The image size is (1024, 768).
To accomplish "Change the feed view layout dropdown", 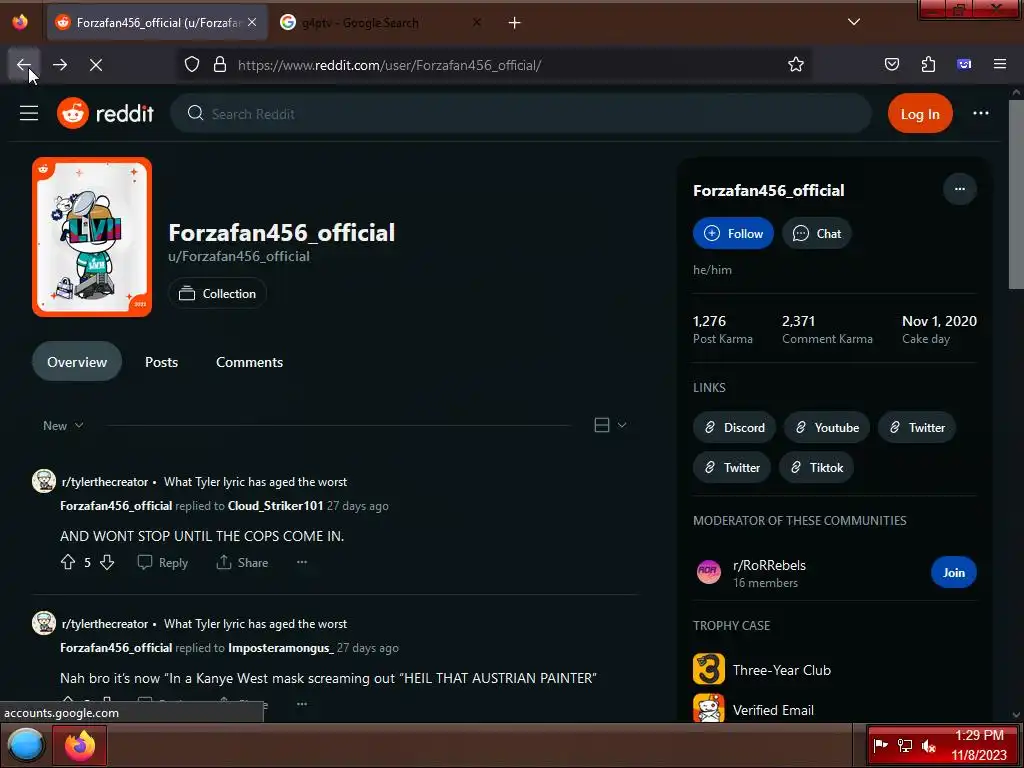I will click(x=611, y=425).
